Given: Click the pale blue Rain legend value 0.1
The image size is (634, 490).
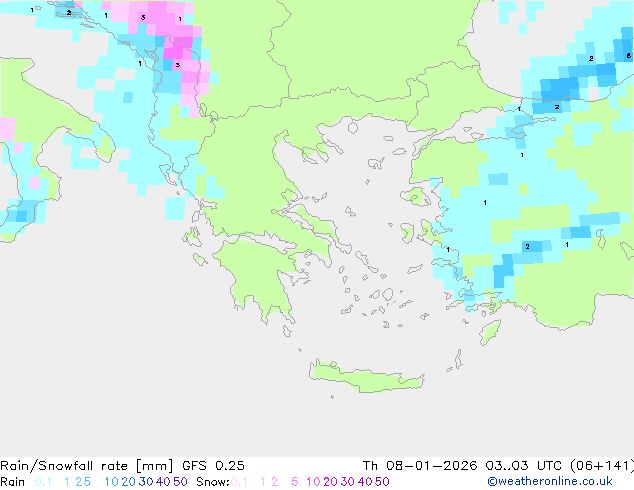Looking at the screenshot, I should [43, 482].
